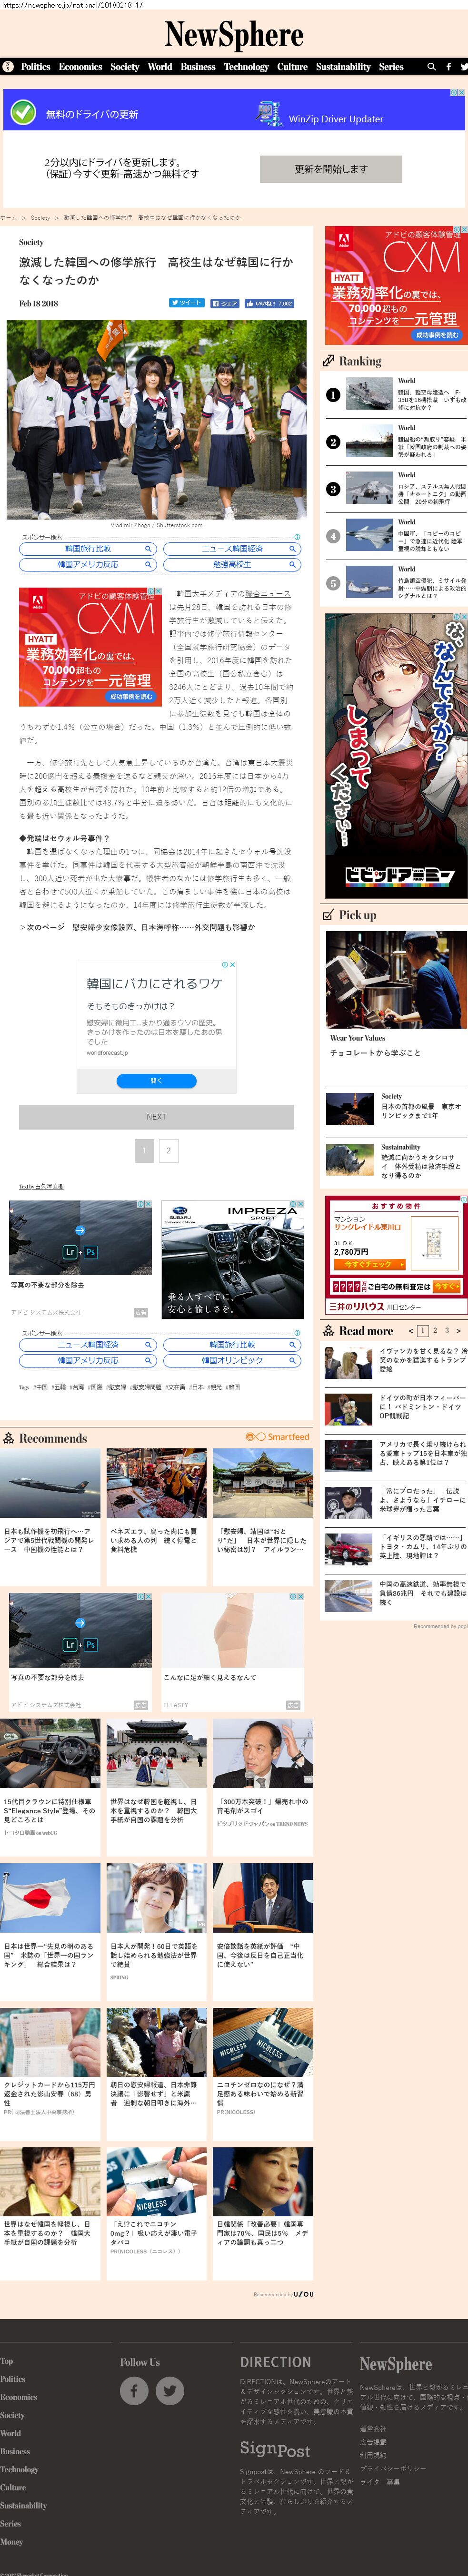
Task: Click the gray NEXT button
Action: click(x=156, y=1116)
